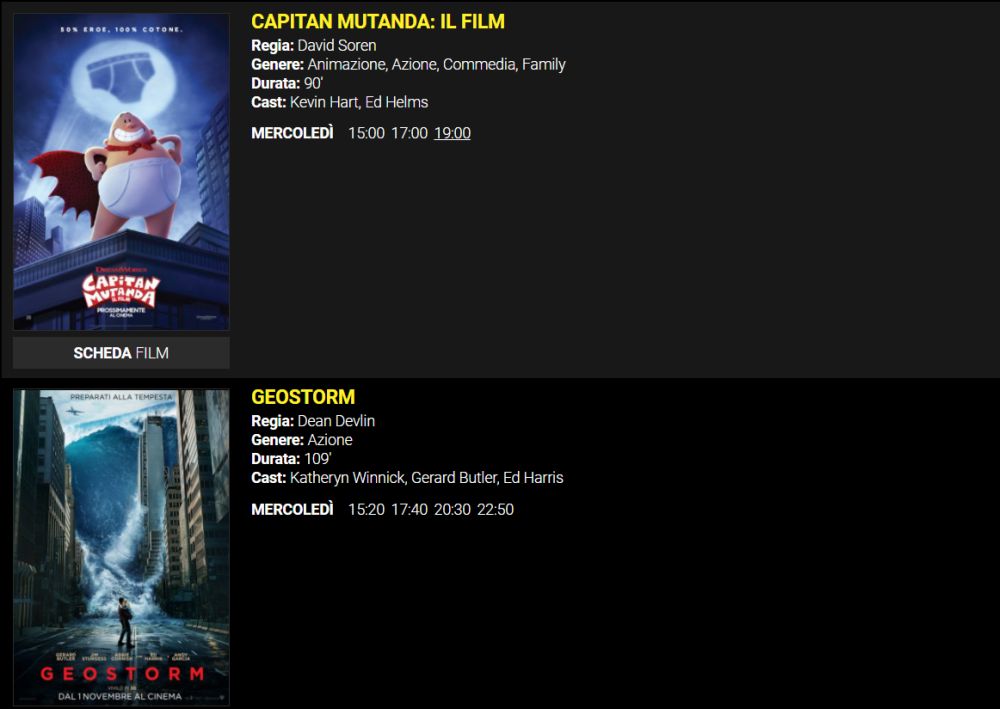Click director name David Soren

(337, 45)
